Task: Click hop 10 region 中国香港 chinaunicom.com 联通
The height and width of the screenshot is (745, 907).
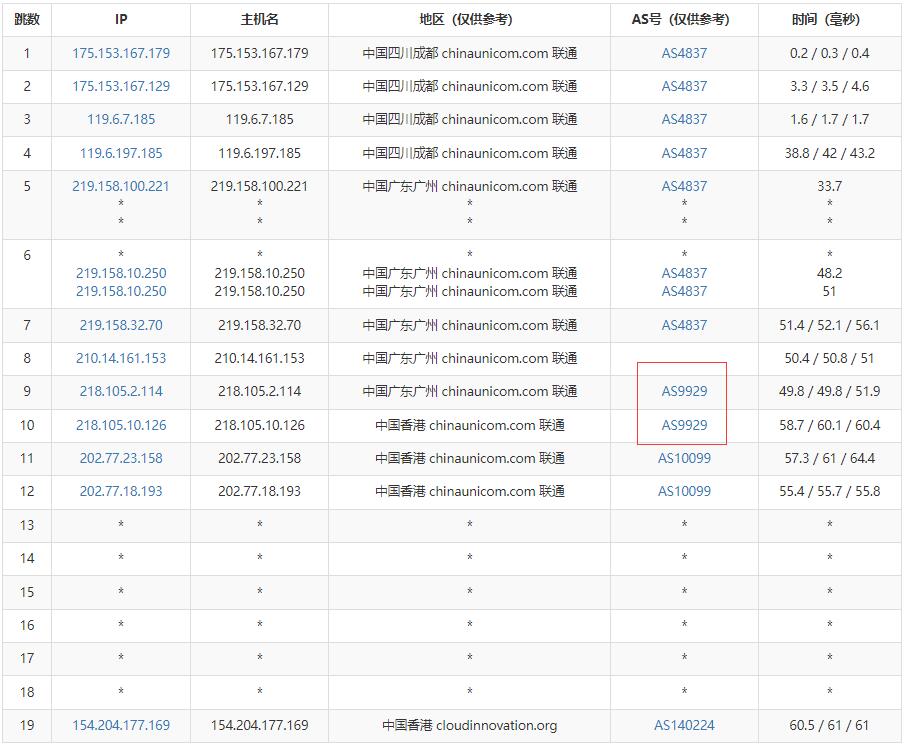Action: coord(470,425)
